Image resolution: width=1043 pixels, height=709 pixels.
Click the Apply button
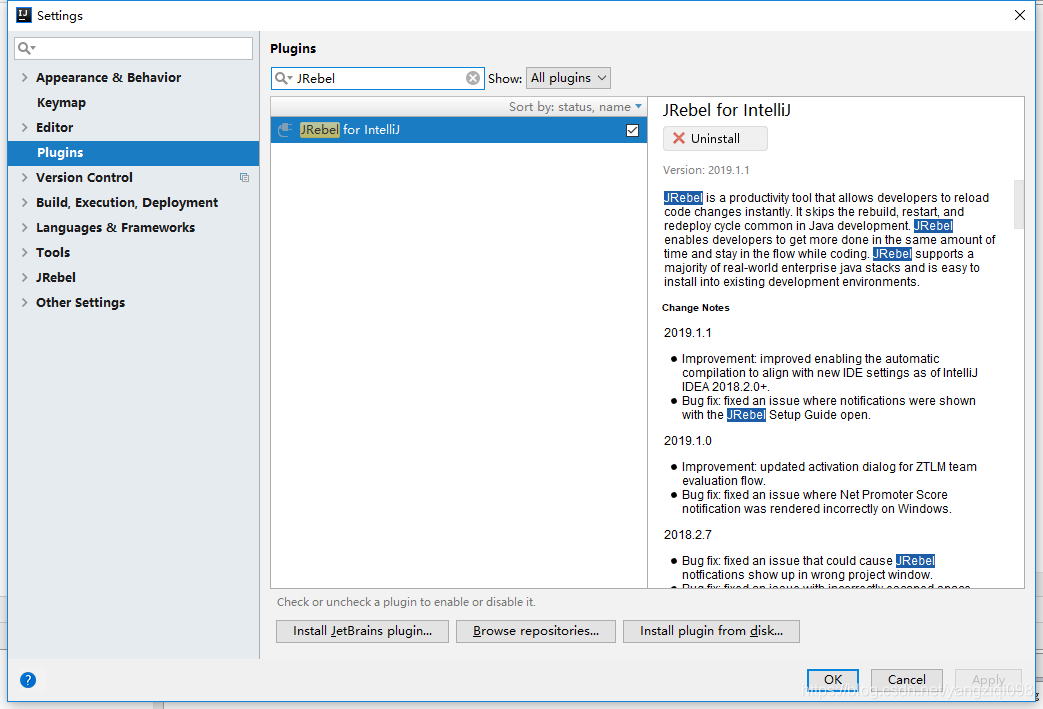[988, 680]
